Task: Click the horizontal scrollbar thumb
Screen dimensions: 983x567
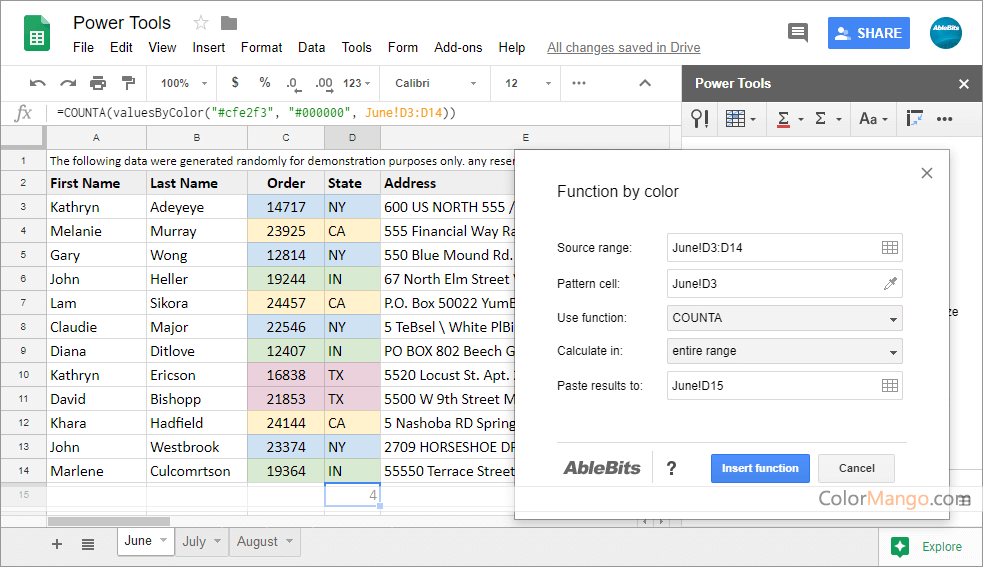Action: point(108,522)
